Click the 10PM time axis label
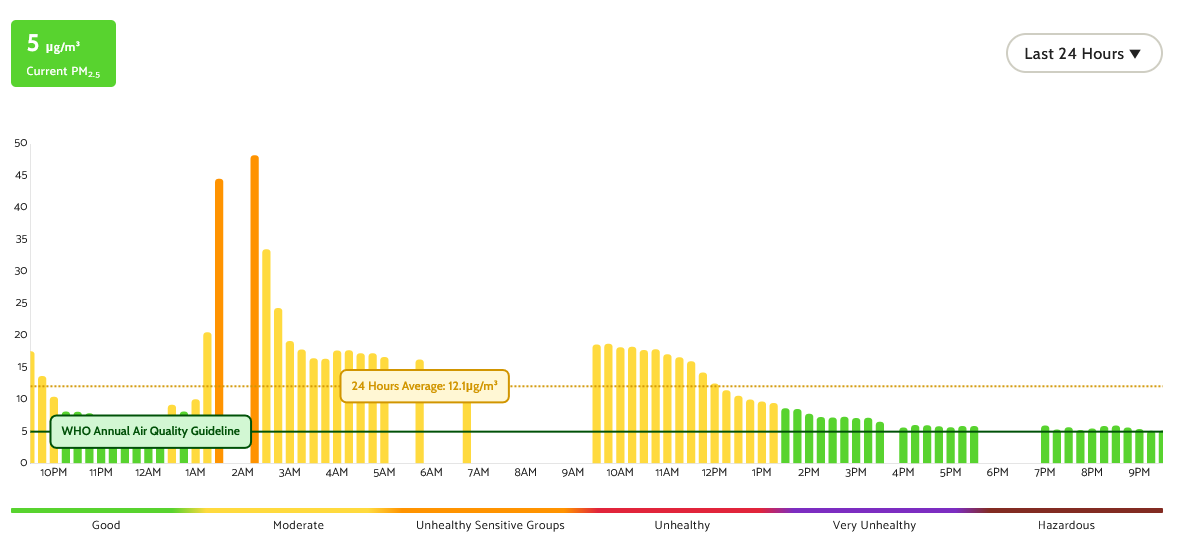The width and height of the screenshot is (1177, 544). click(x=54, y=472)
